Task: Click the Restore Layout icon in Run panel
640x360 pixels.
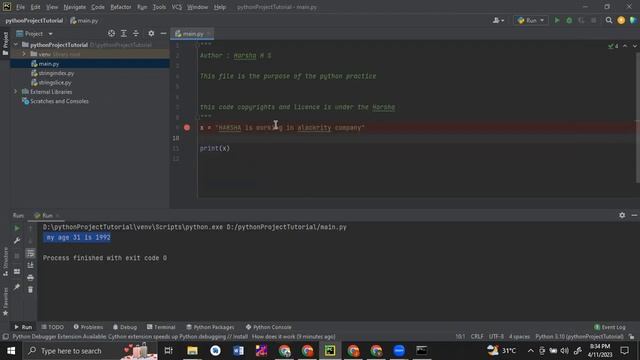Action: 17,271
